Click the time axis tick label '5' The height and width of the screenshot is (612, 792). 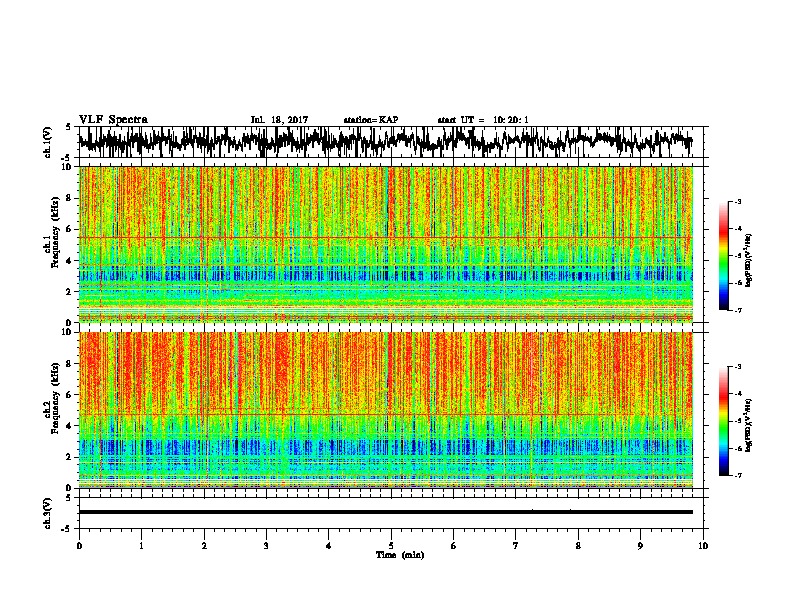click(x=391, y=545)
